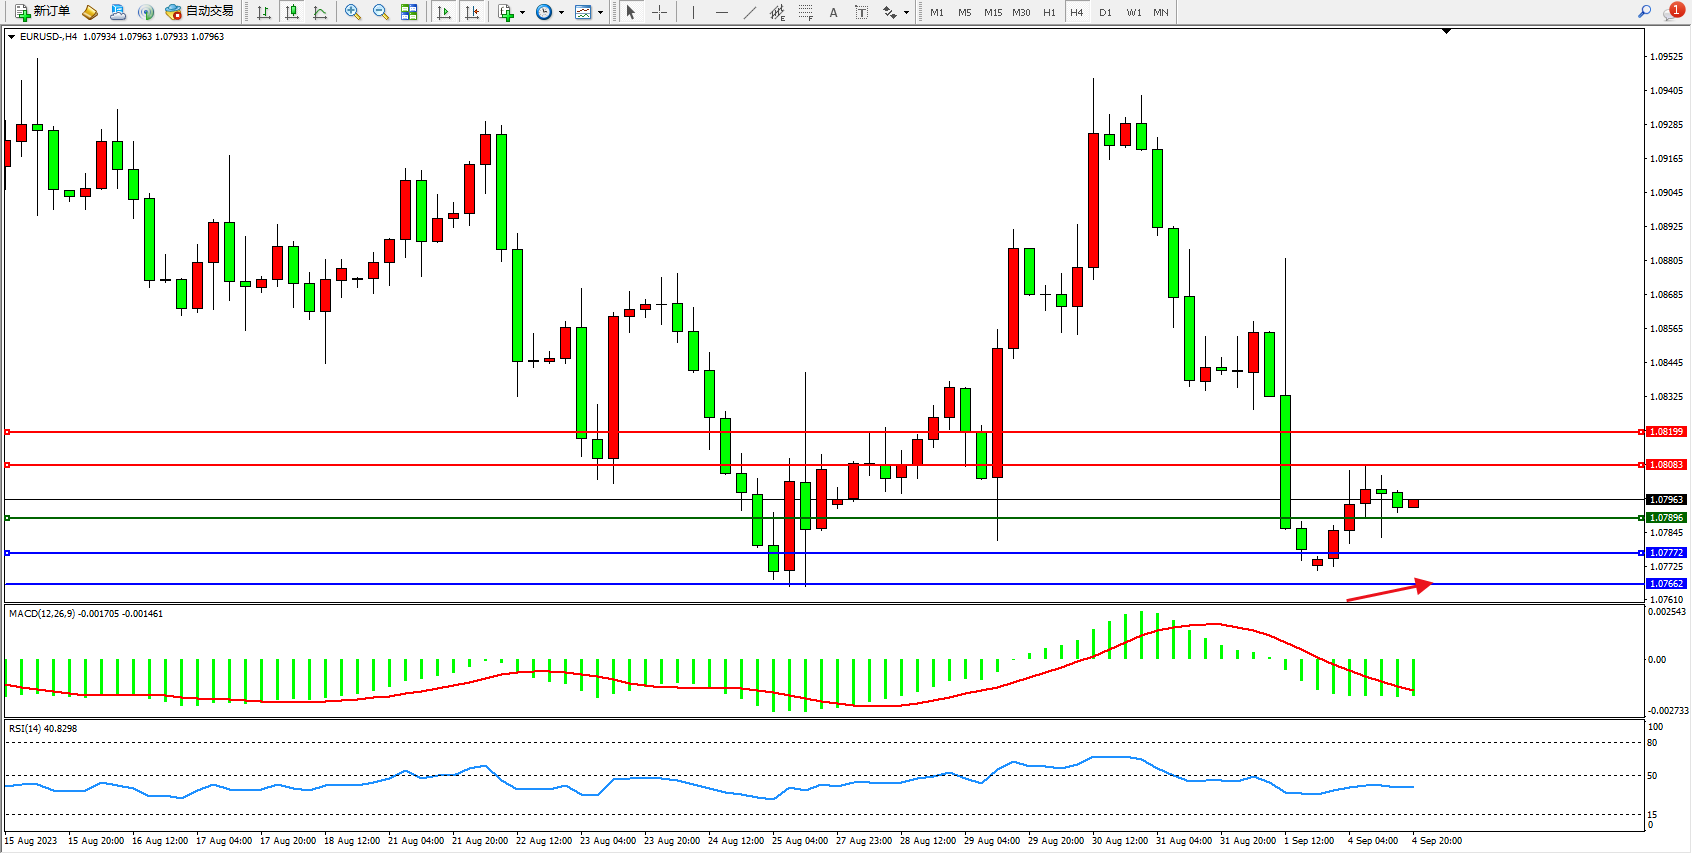Tile chart windows with grid icon
This screenshot has height=854, width=1692.
coord(409,12)
